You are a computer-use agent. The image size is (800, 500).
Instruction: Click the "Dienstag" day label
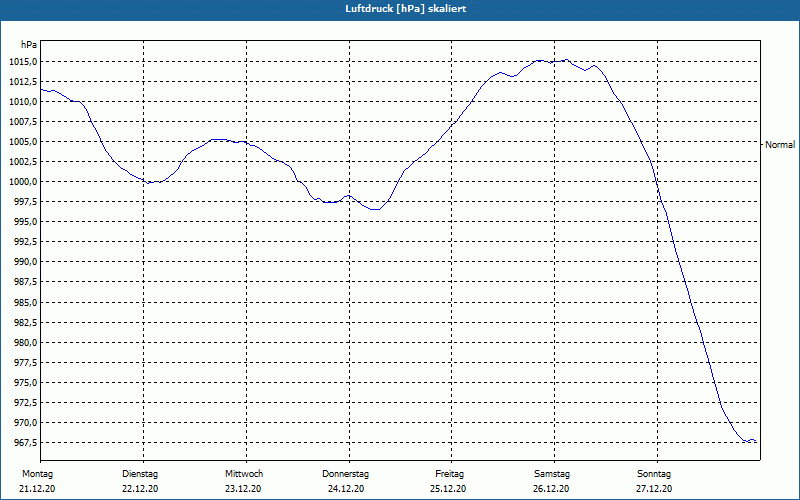pos(140,474)
